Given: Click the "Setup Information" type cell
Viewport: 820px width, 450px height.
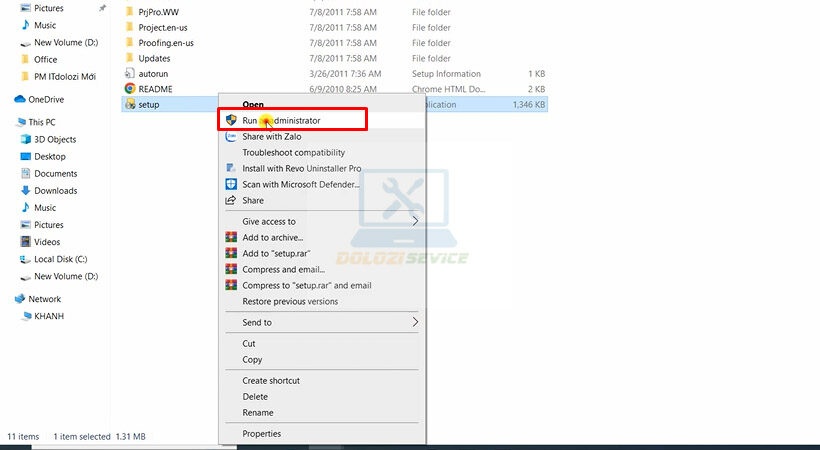Looking at the screenshot, I should [x=446, y=74].
